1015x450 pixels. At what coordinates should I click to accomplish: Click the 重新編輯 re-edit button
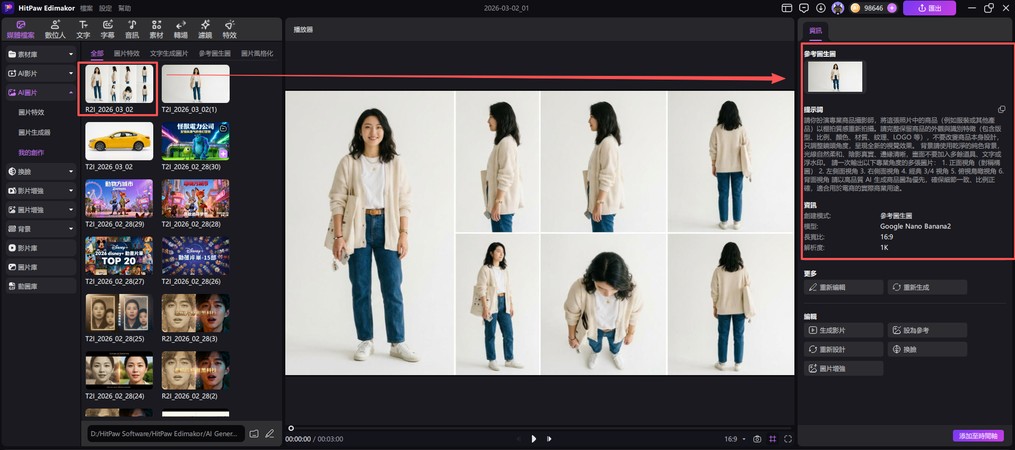(843, 287)
